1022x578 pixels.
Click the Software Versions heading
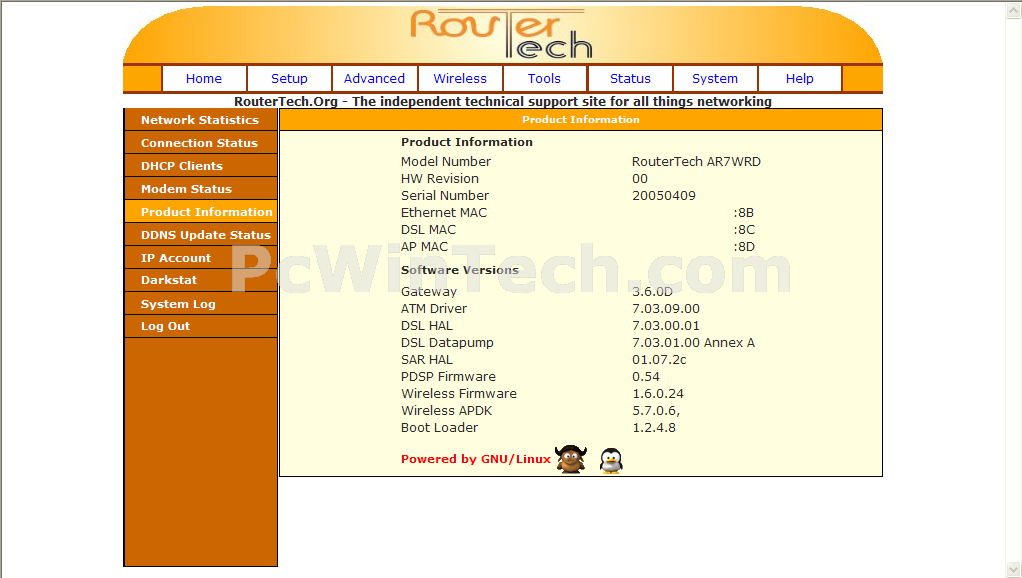(x=460, y=270)
